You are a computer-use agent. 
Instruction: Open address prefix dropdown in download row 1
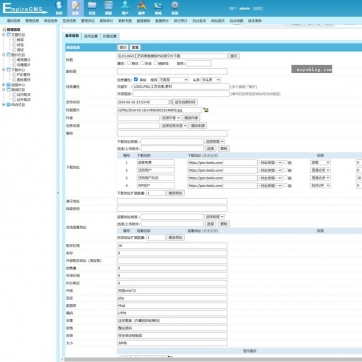coord(270,162)
